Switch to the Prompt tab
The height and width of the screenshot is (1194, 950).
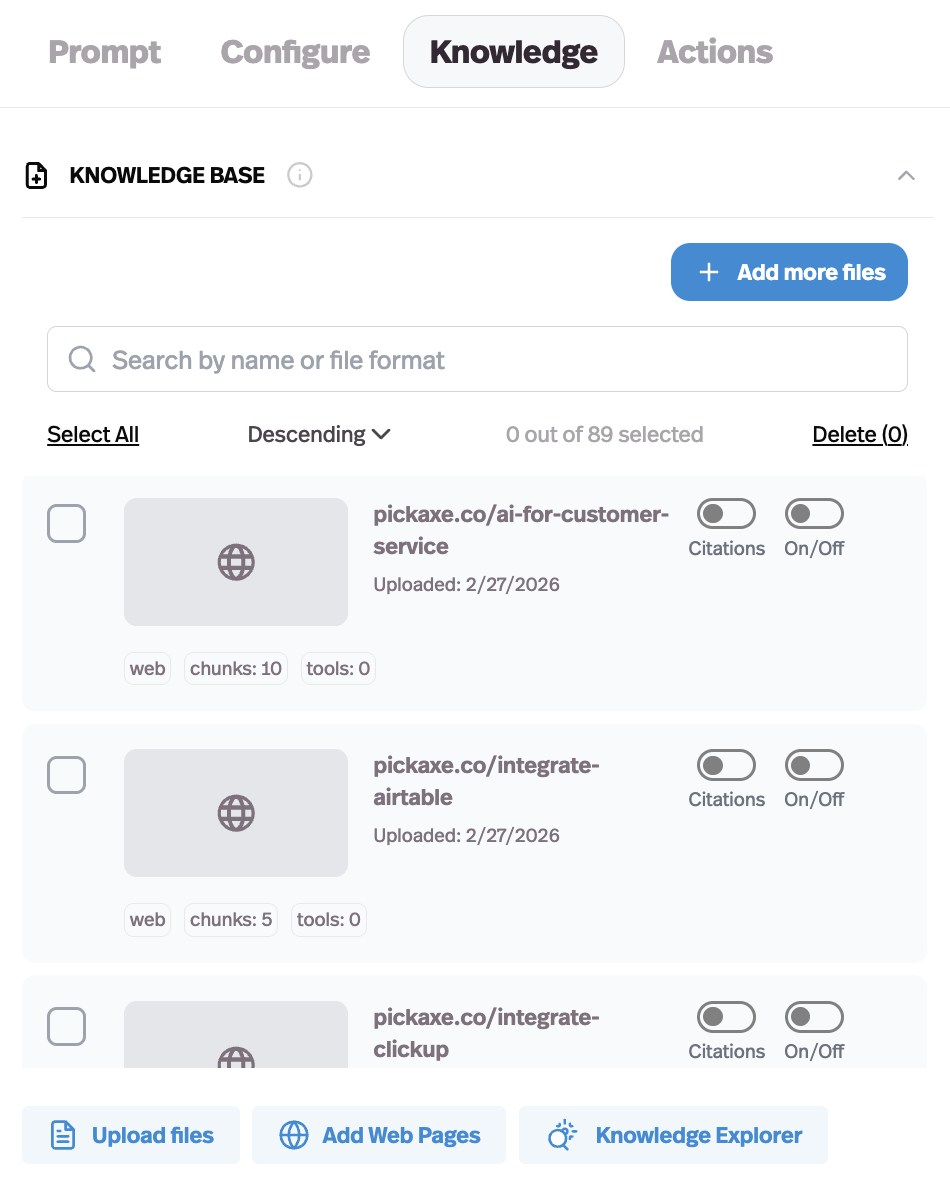(104, 51)
